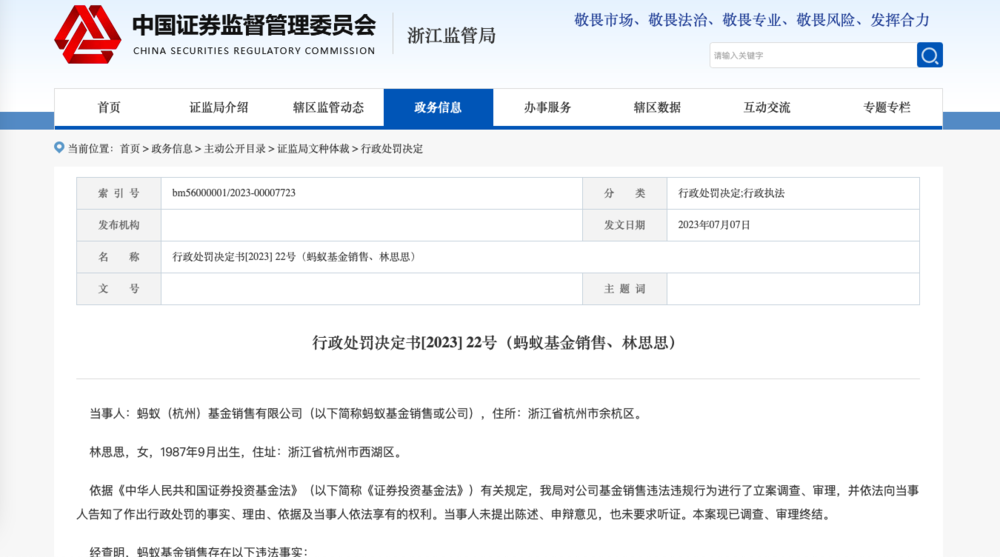The height and width of the screenshot is (557, 1000).
Task: Click 主动公开目录 breadcrumb link
Action: (235, 149)
